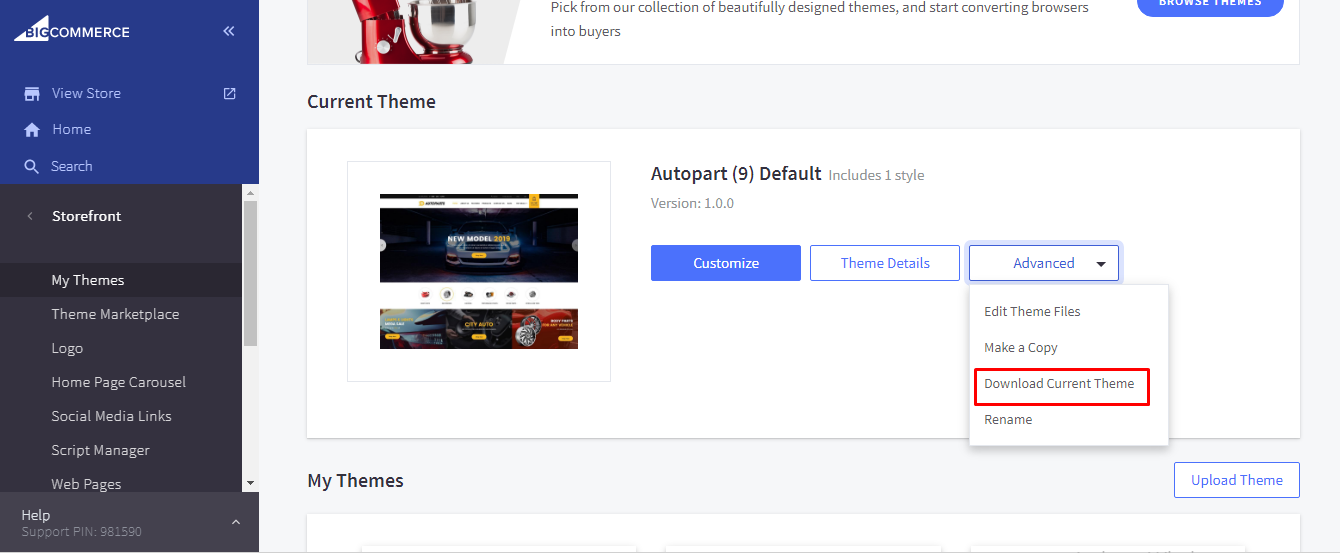Open store in new tab icon
This screenshot has width=1340, height=553.
point(229,93)
